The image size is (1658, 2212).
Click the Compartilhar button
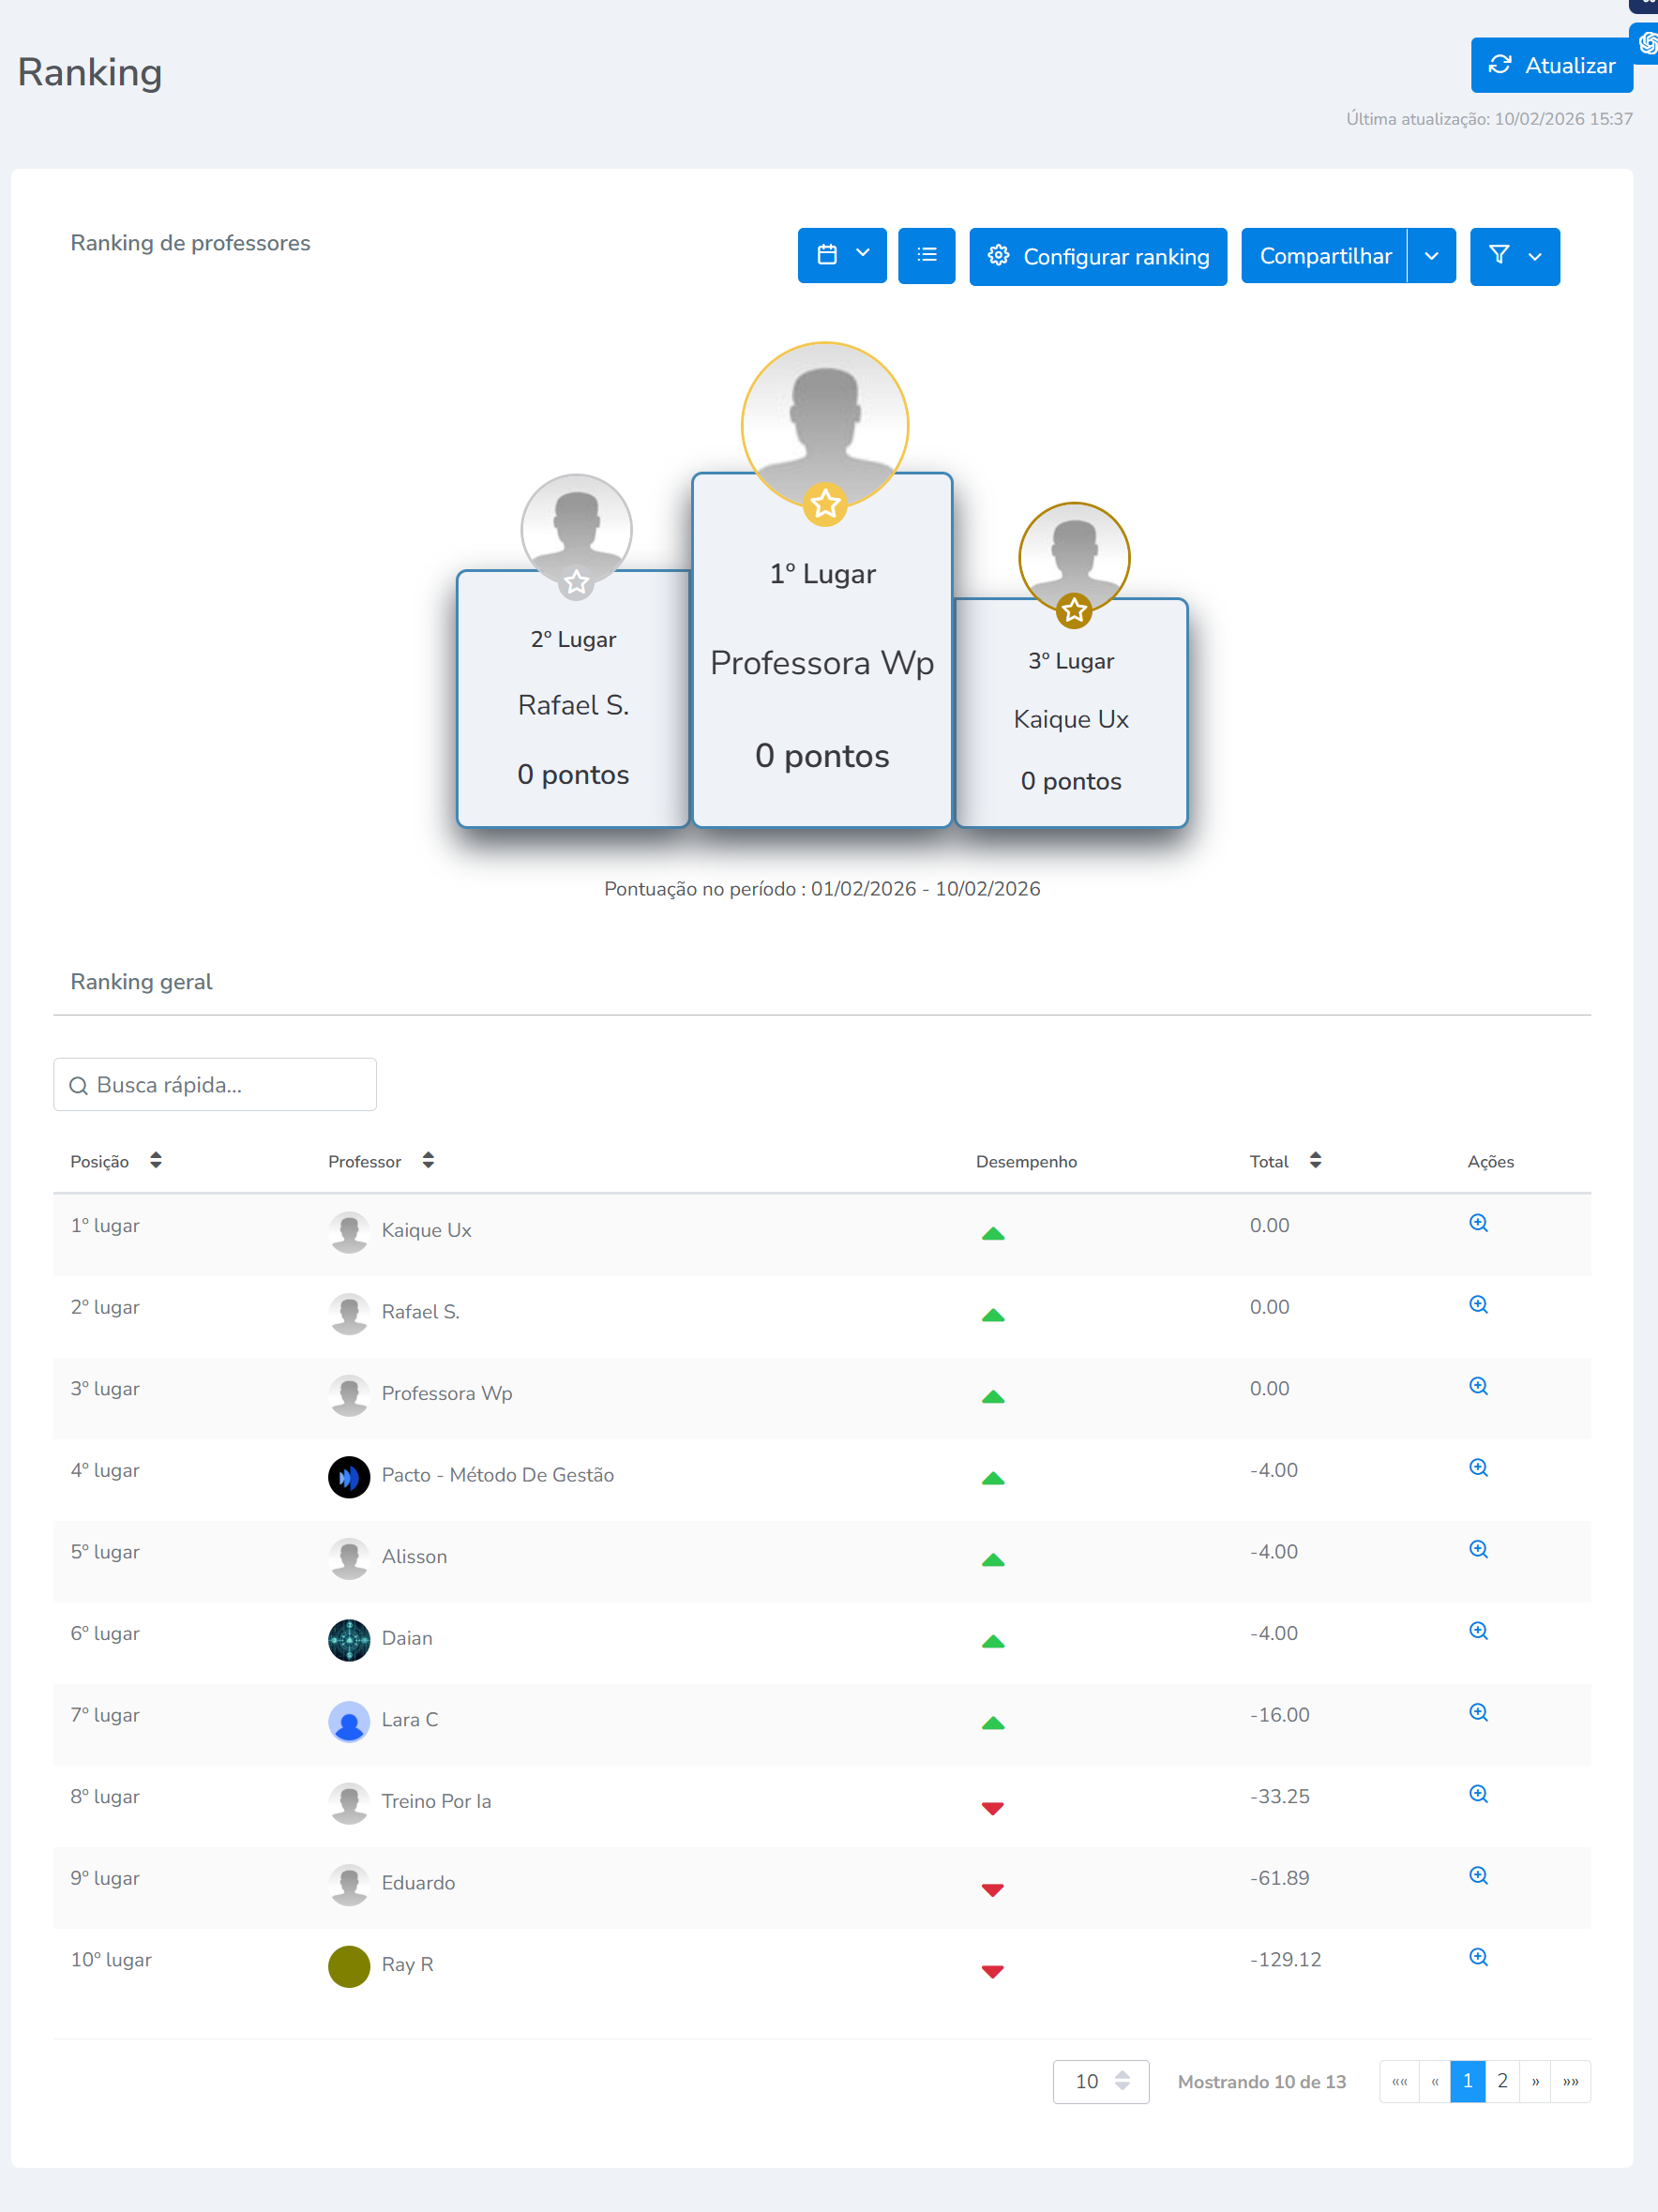1324,256
